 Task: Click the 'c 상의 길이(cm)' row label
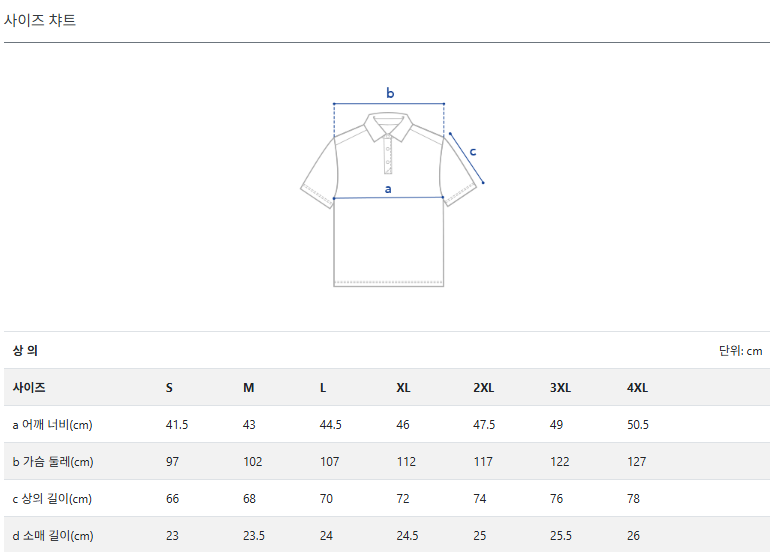52,499
